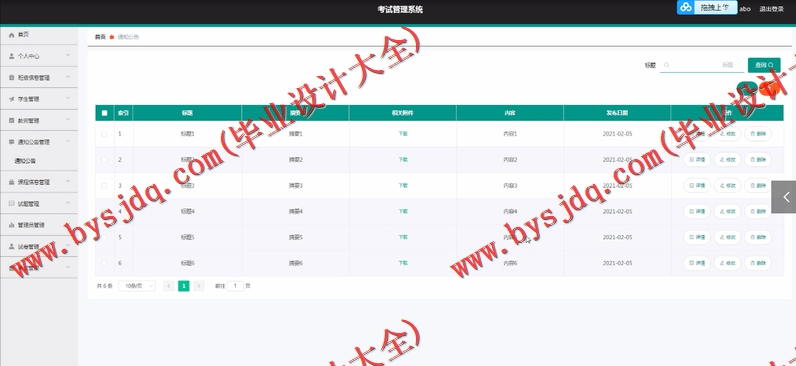Click the 2021-02-05 date in row 4
796x366 pixels.
(x=617, y=211)
